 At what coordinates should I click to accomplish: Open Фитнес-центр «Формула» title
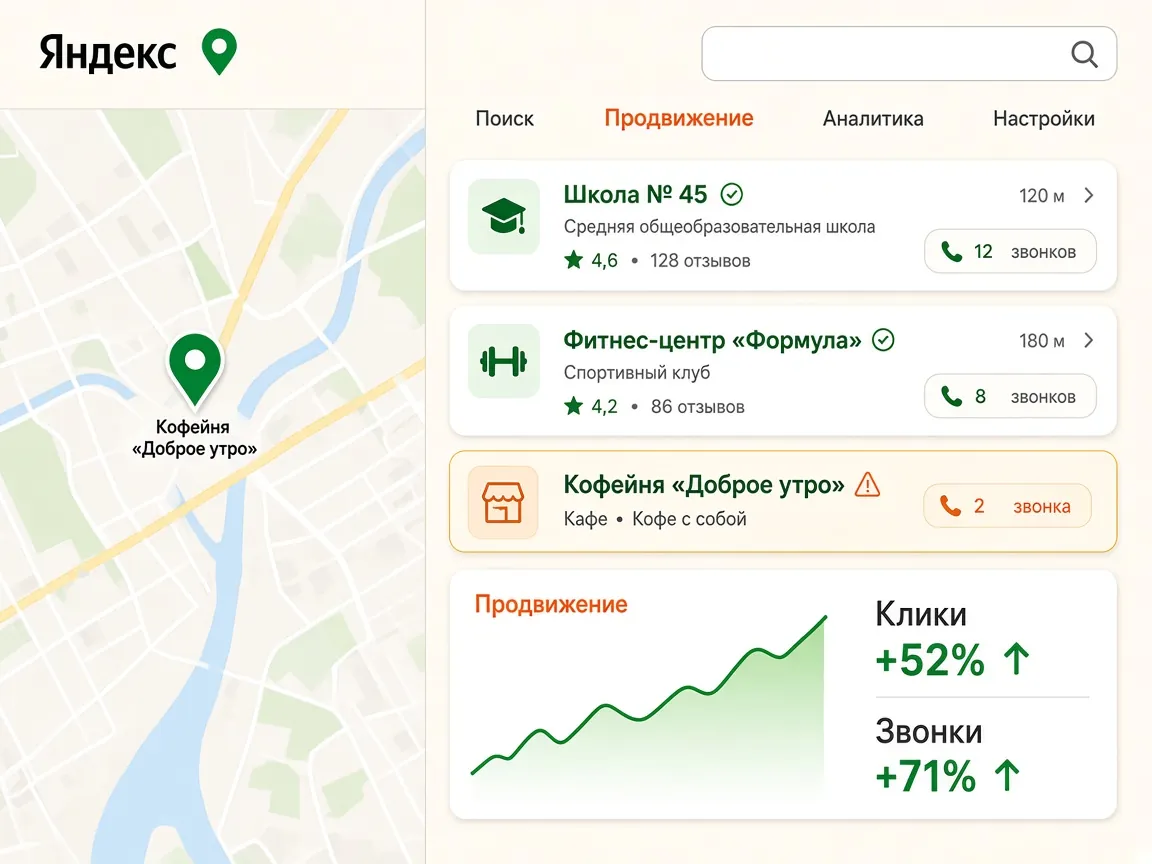tap(712, 340)
